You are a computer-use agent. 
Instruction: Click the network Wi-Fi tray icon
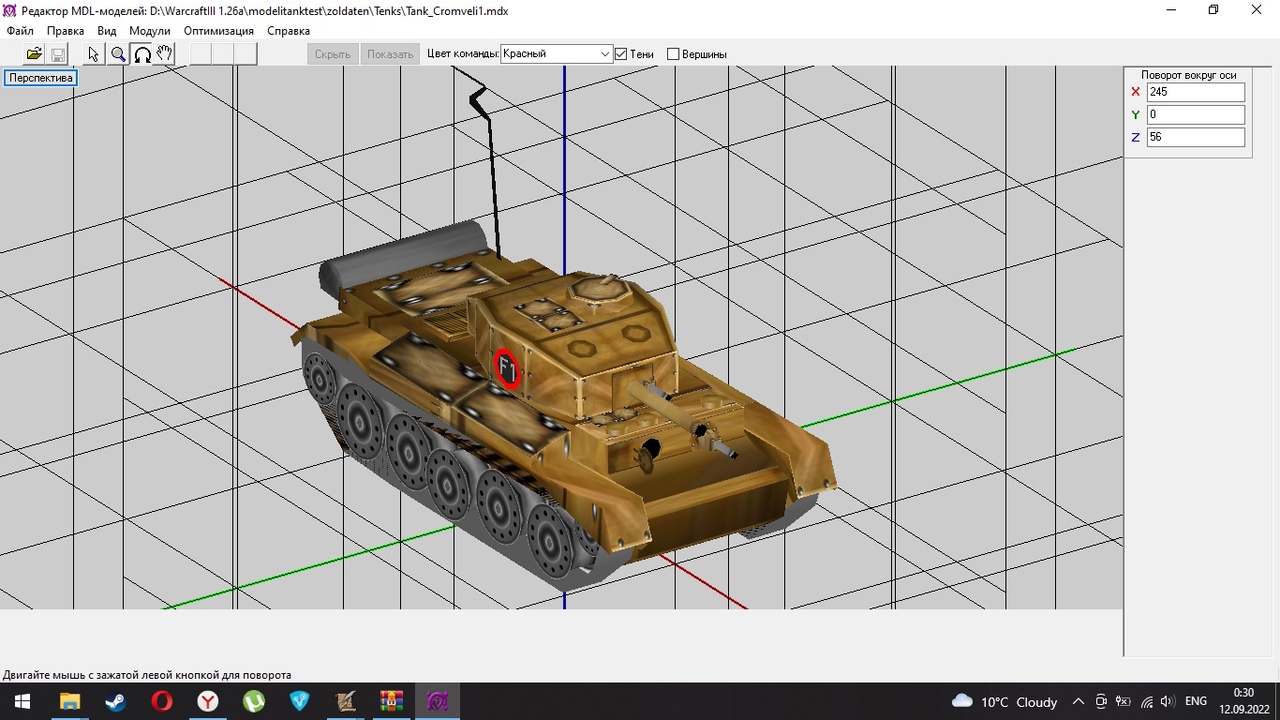[1146, 702]
